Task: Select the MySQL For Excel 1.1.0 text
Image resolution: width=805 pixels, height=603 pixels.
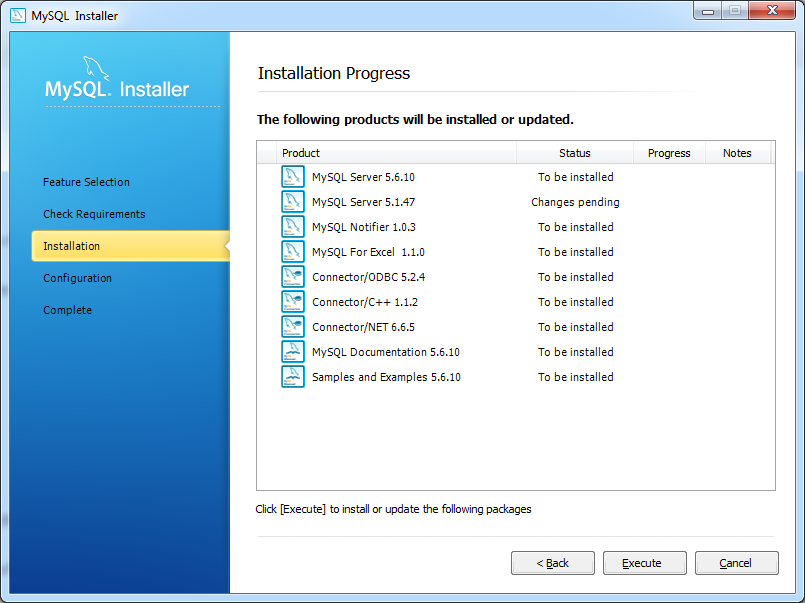Action: pyautogui.click(x=368, y=252)
